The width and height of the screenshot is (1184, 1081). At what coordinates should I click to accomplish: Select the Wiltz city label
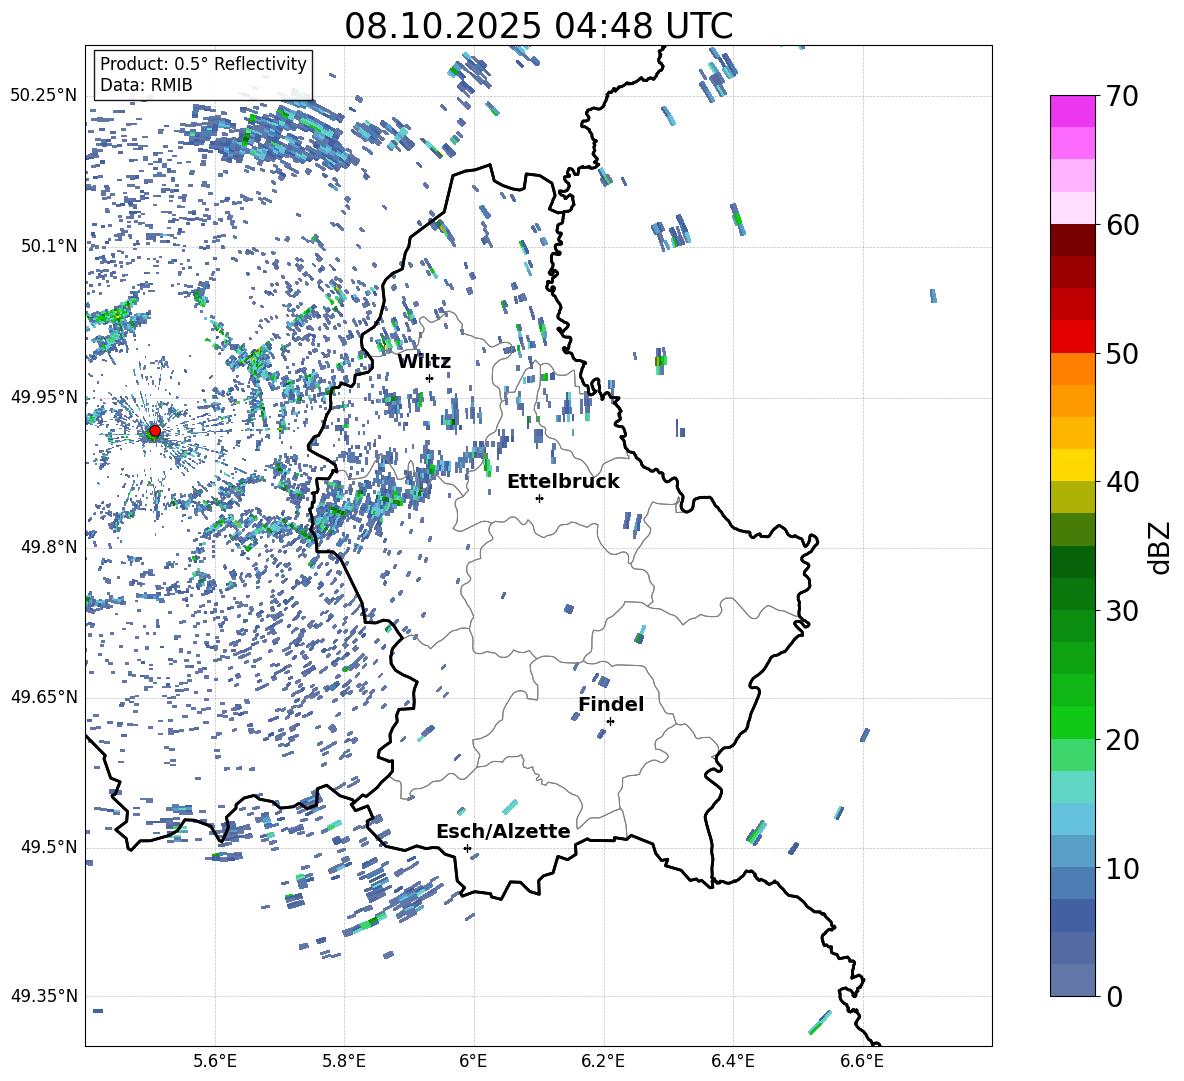point(424,362)
